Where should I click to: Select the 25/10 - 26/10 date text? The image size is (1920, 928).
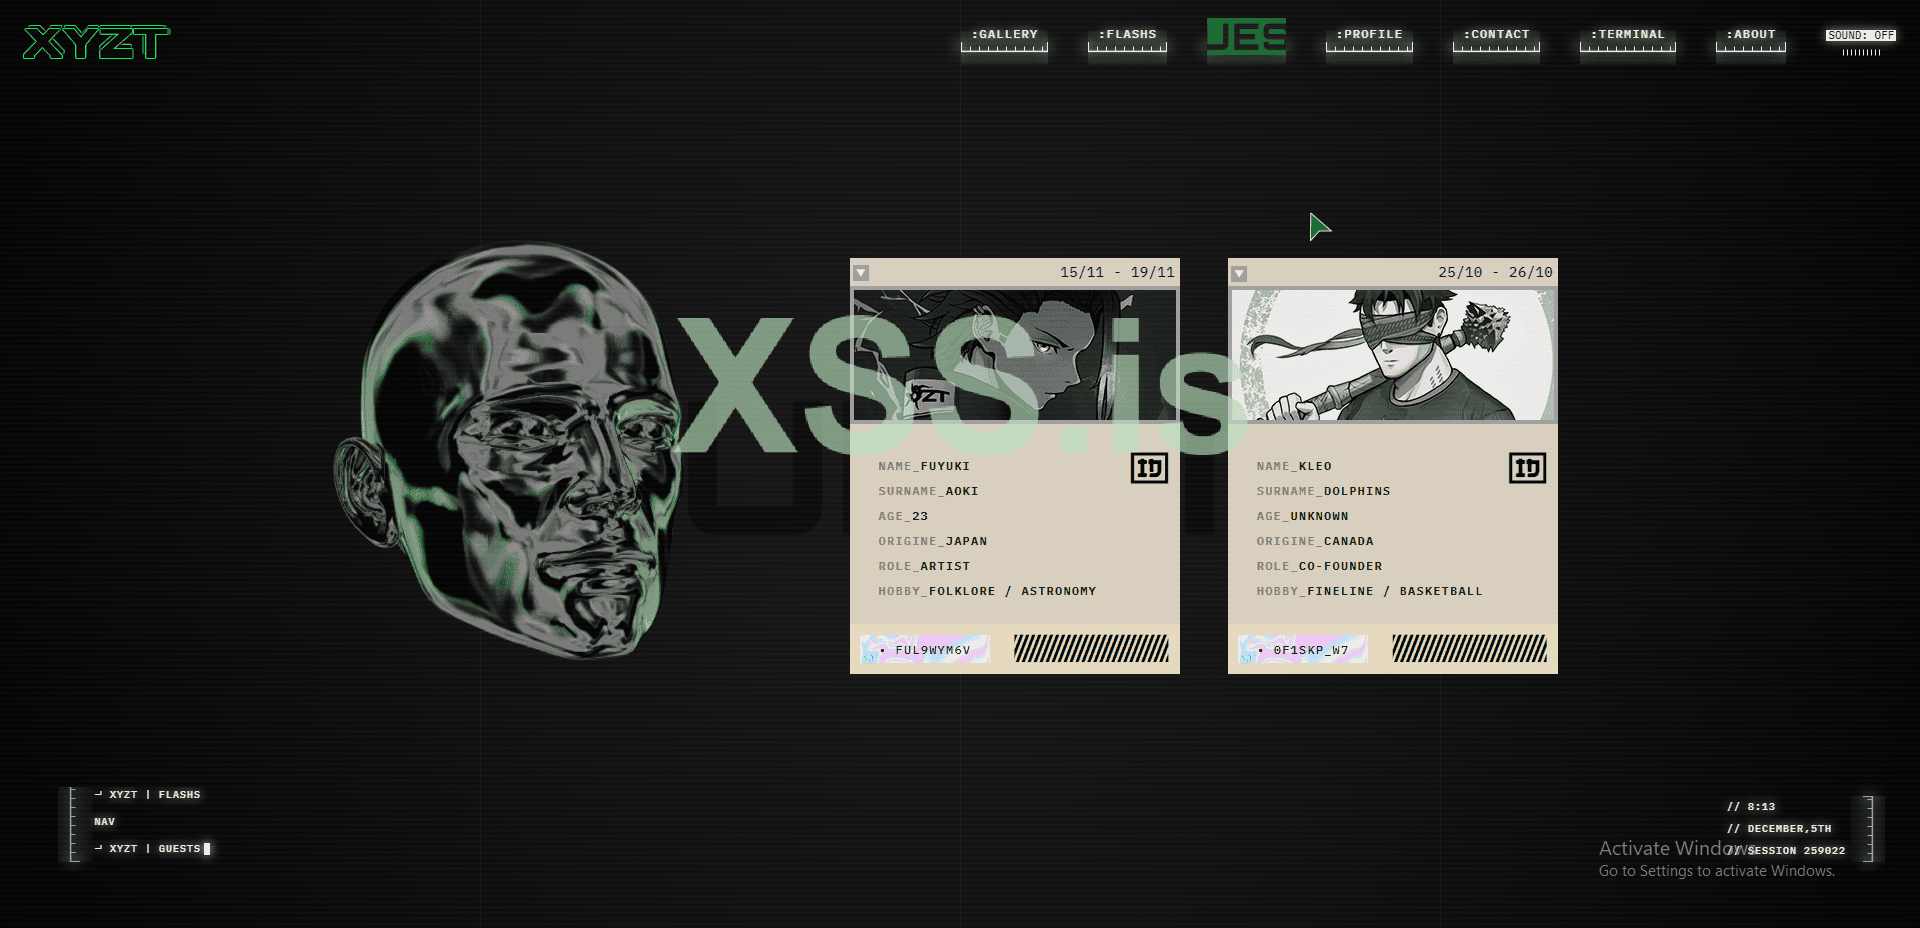1495,272
